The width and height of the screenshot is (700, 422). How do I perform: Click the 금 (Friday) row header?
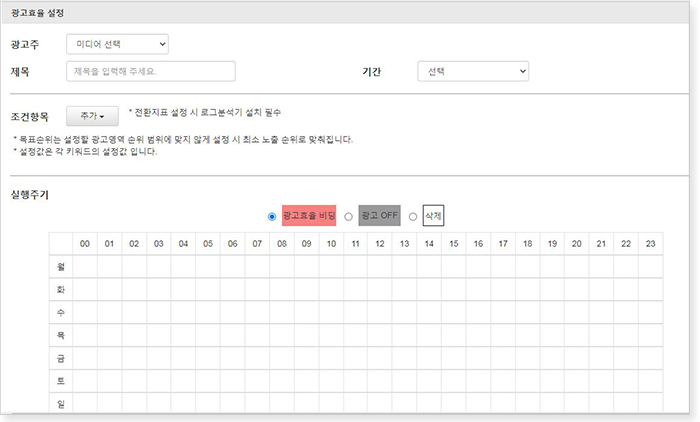(x=61, y=359)
